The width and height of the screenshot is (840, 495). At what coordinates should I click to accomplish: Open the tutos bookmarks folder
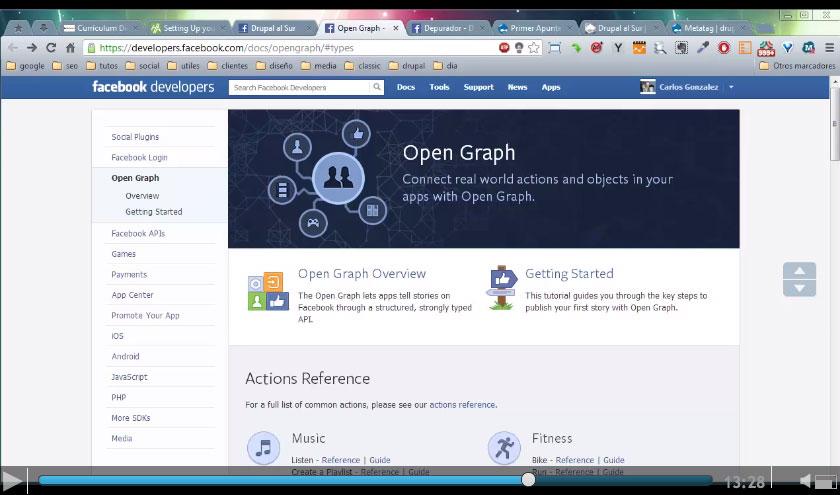point(102,66)
